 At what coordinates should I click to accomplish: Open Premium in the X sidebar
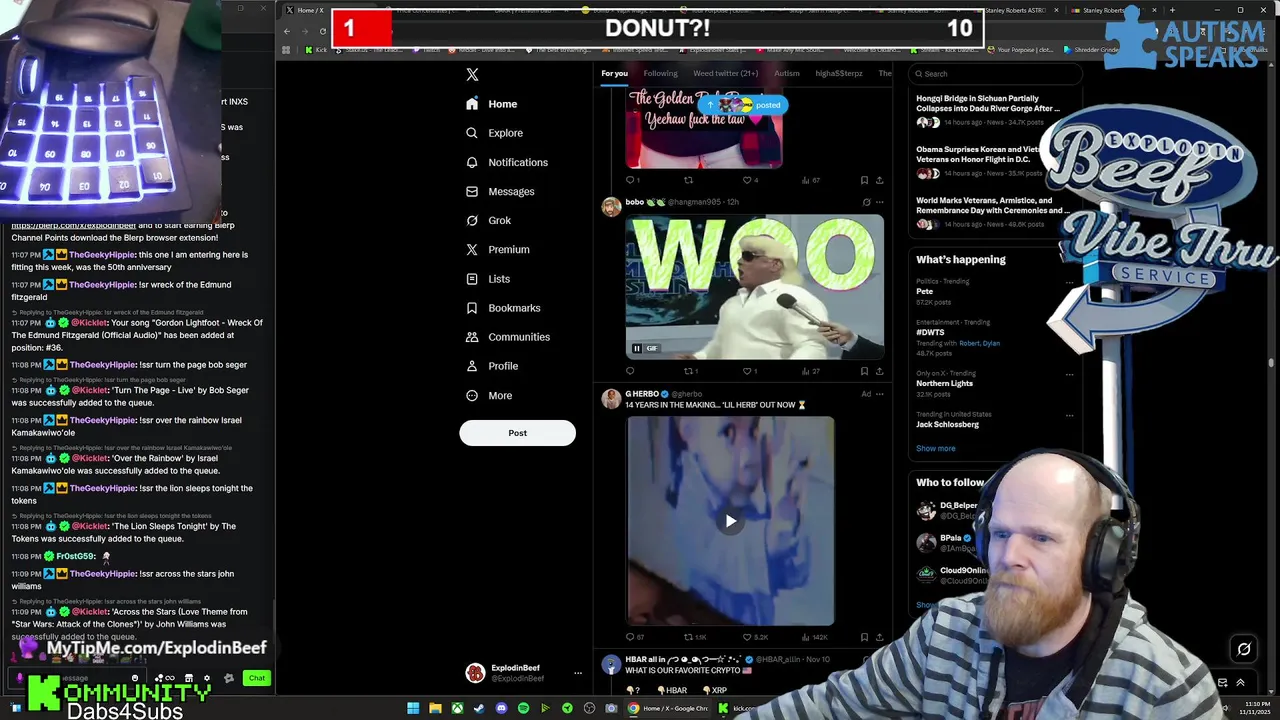497,249
